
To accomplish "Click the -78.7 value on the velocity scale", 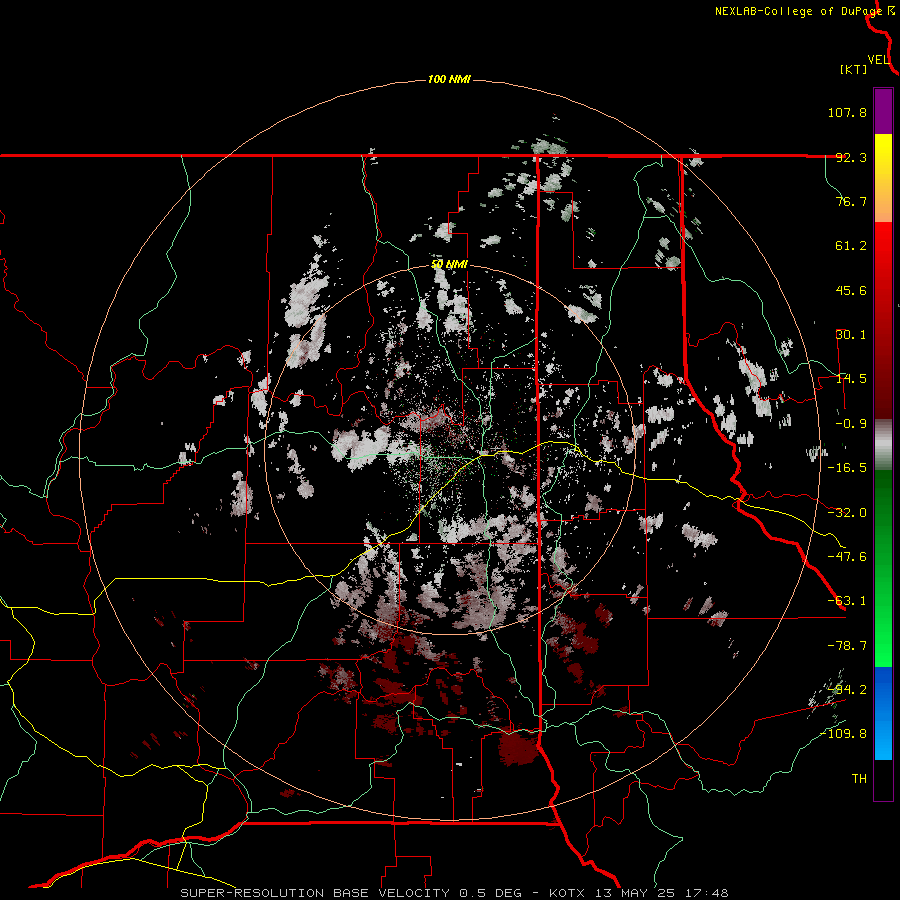I will click(x=847, y=646).
